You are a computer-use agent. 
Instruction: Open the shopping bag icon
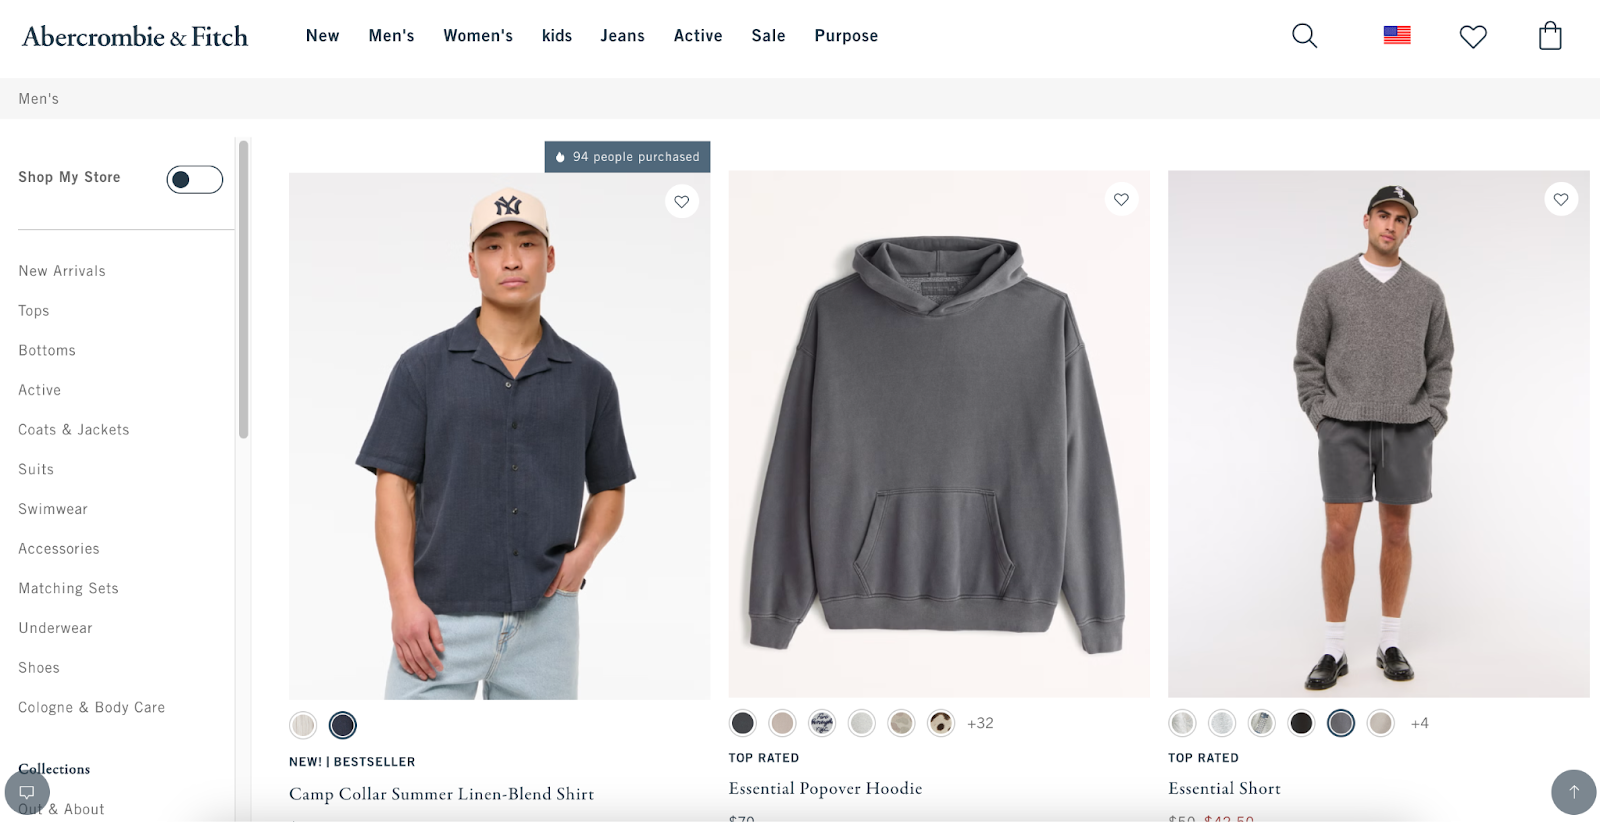click(1550, 36)
